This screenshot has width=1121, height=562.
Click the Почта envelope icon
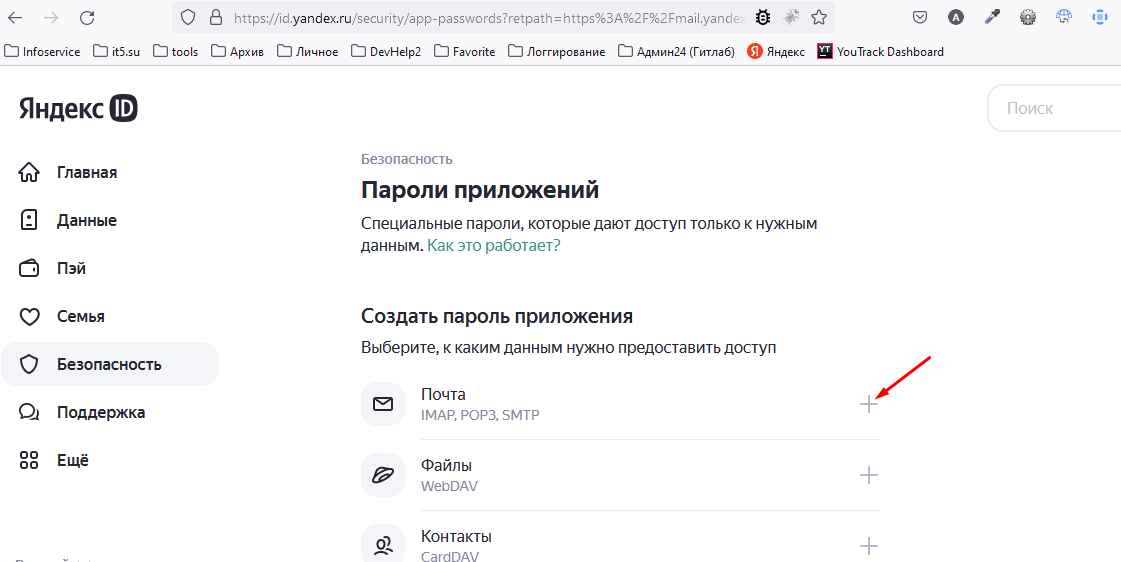(383, 404)
